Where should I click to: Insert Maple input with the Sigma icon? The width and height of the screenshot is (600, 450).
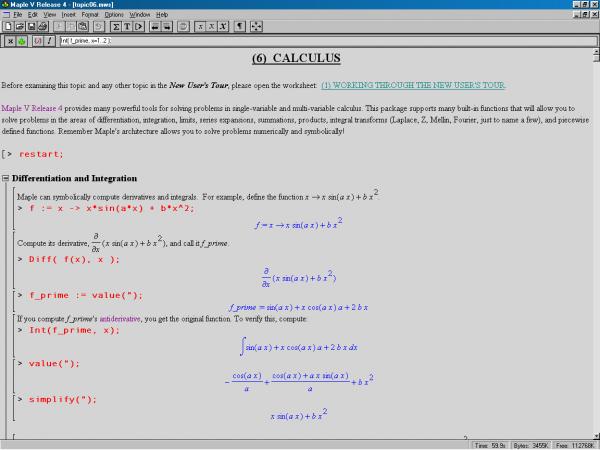tap(116, 26)
